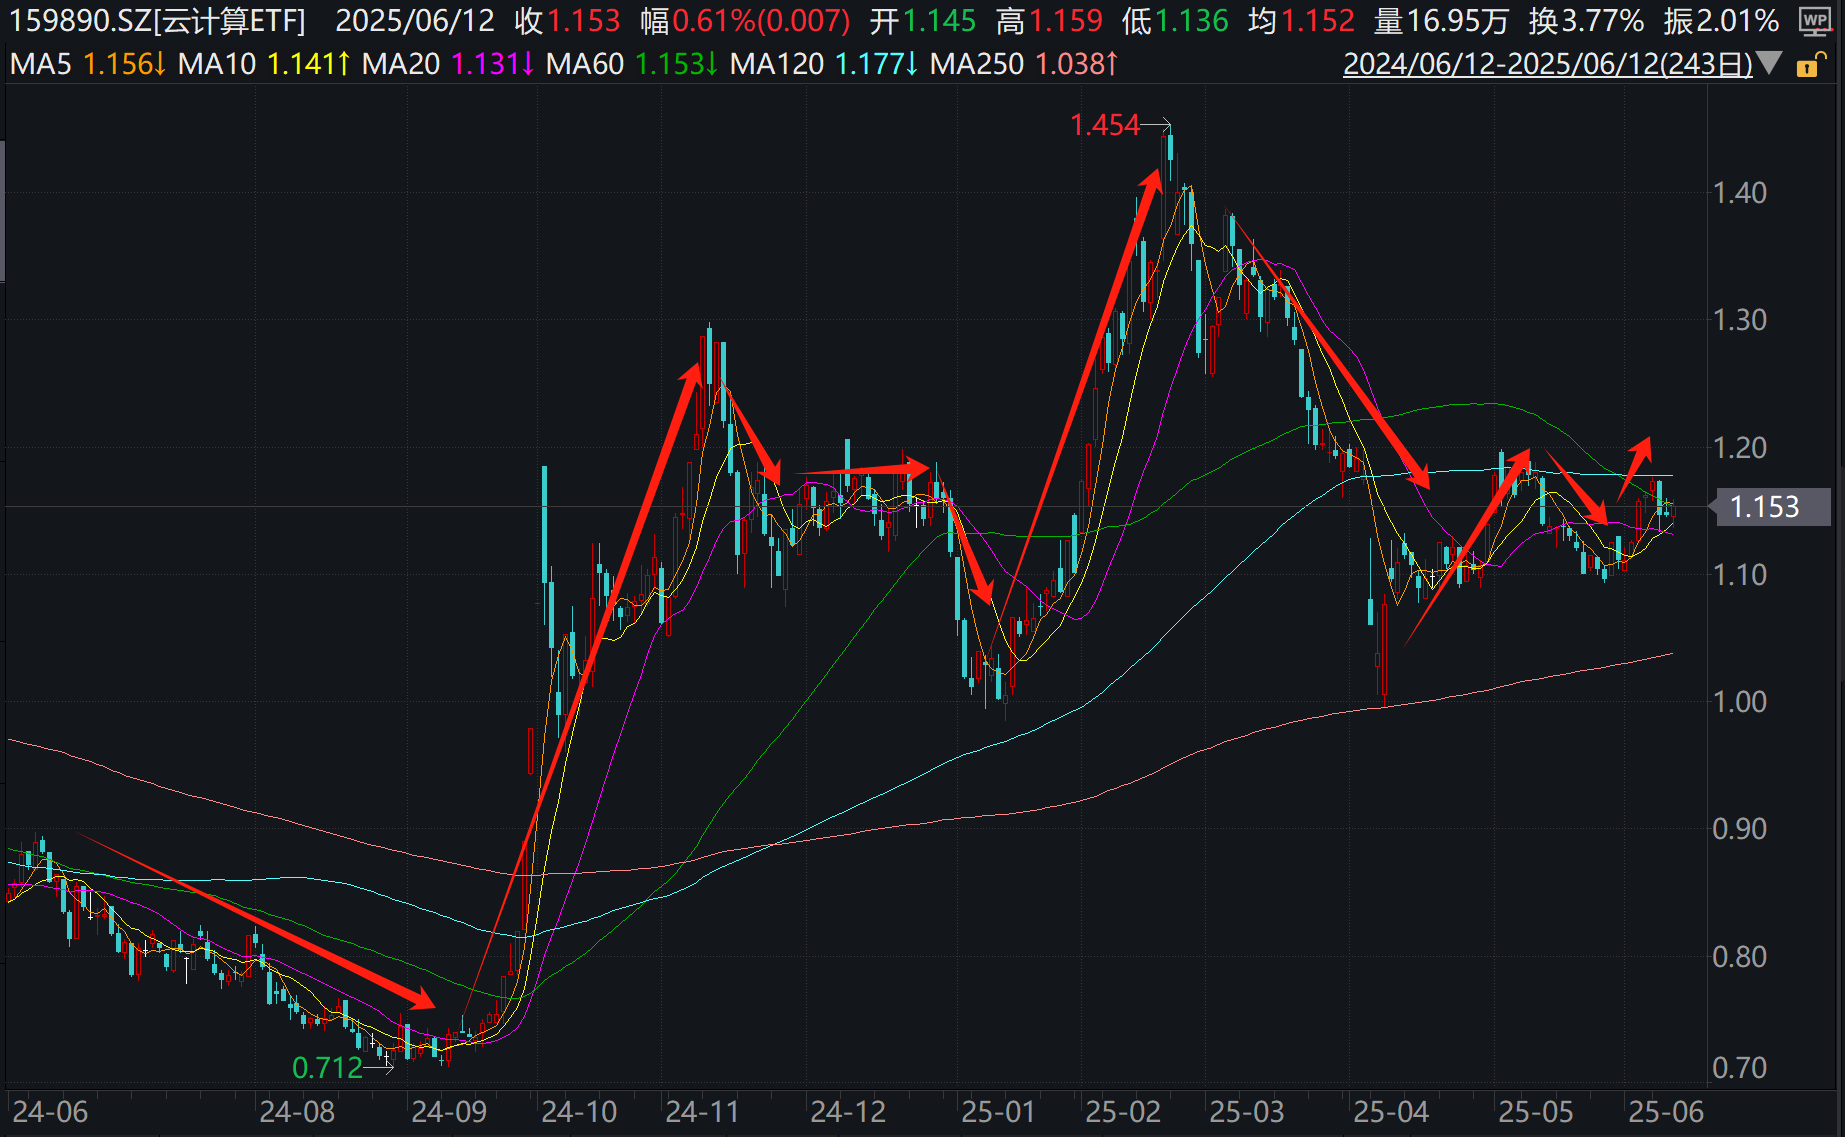This screenshot has width=1845, height=1137.
Task: Click the 25-02 date axis label
Action: 1123,1112
